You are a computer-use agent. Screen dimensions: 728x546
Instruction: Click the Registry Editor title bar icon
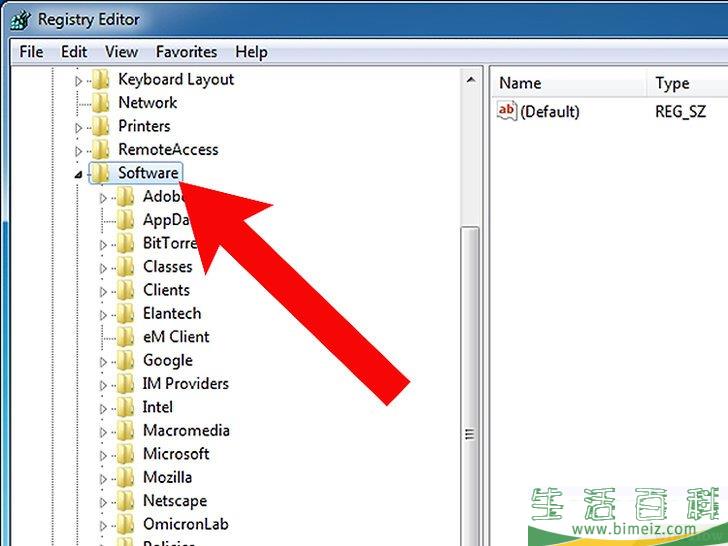[x=19, y=19]
